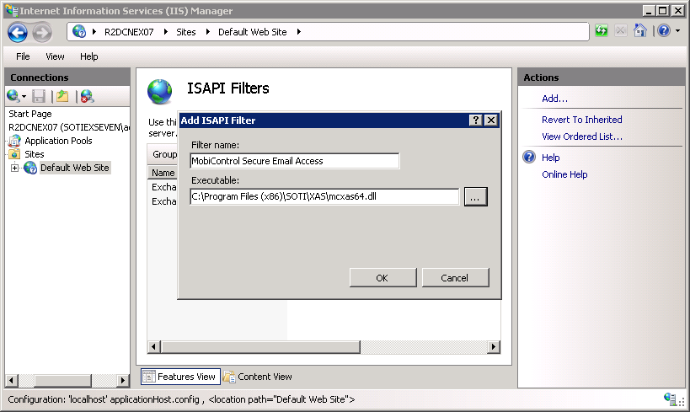Viewport: 690px width, 412px height.
Task: Click the IIS Manager title bar app icon
Action: (12, 10)
